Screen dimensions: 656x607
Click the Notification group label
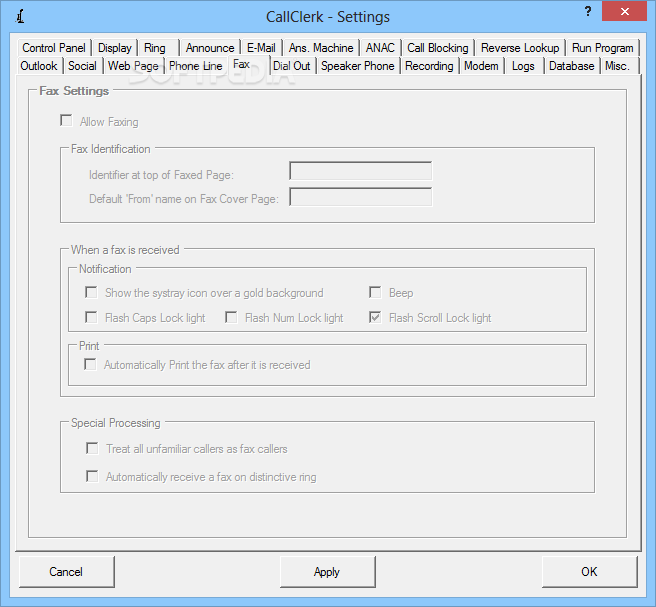[105, 269]
